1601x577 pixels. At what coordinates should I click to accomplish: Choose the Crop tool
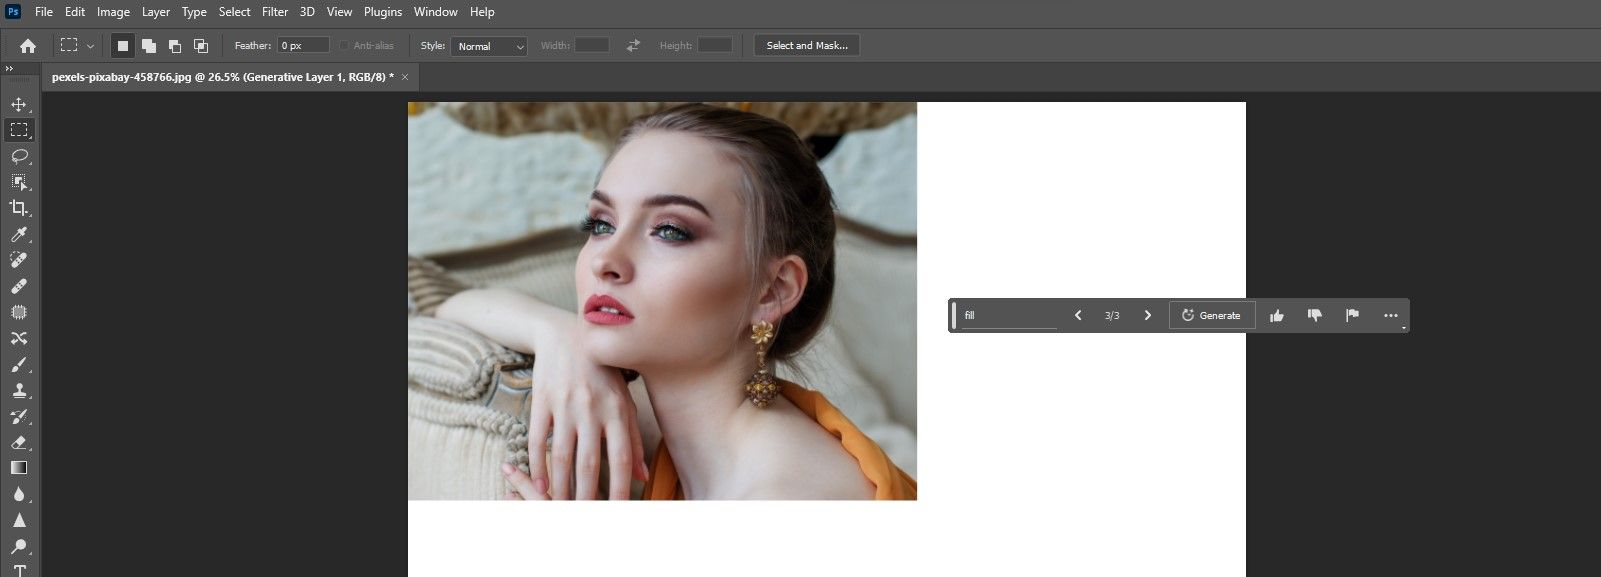click(19, 208)
